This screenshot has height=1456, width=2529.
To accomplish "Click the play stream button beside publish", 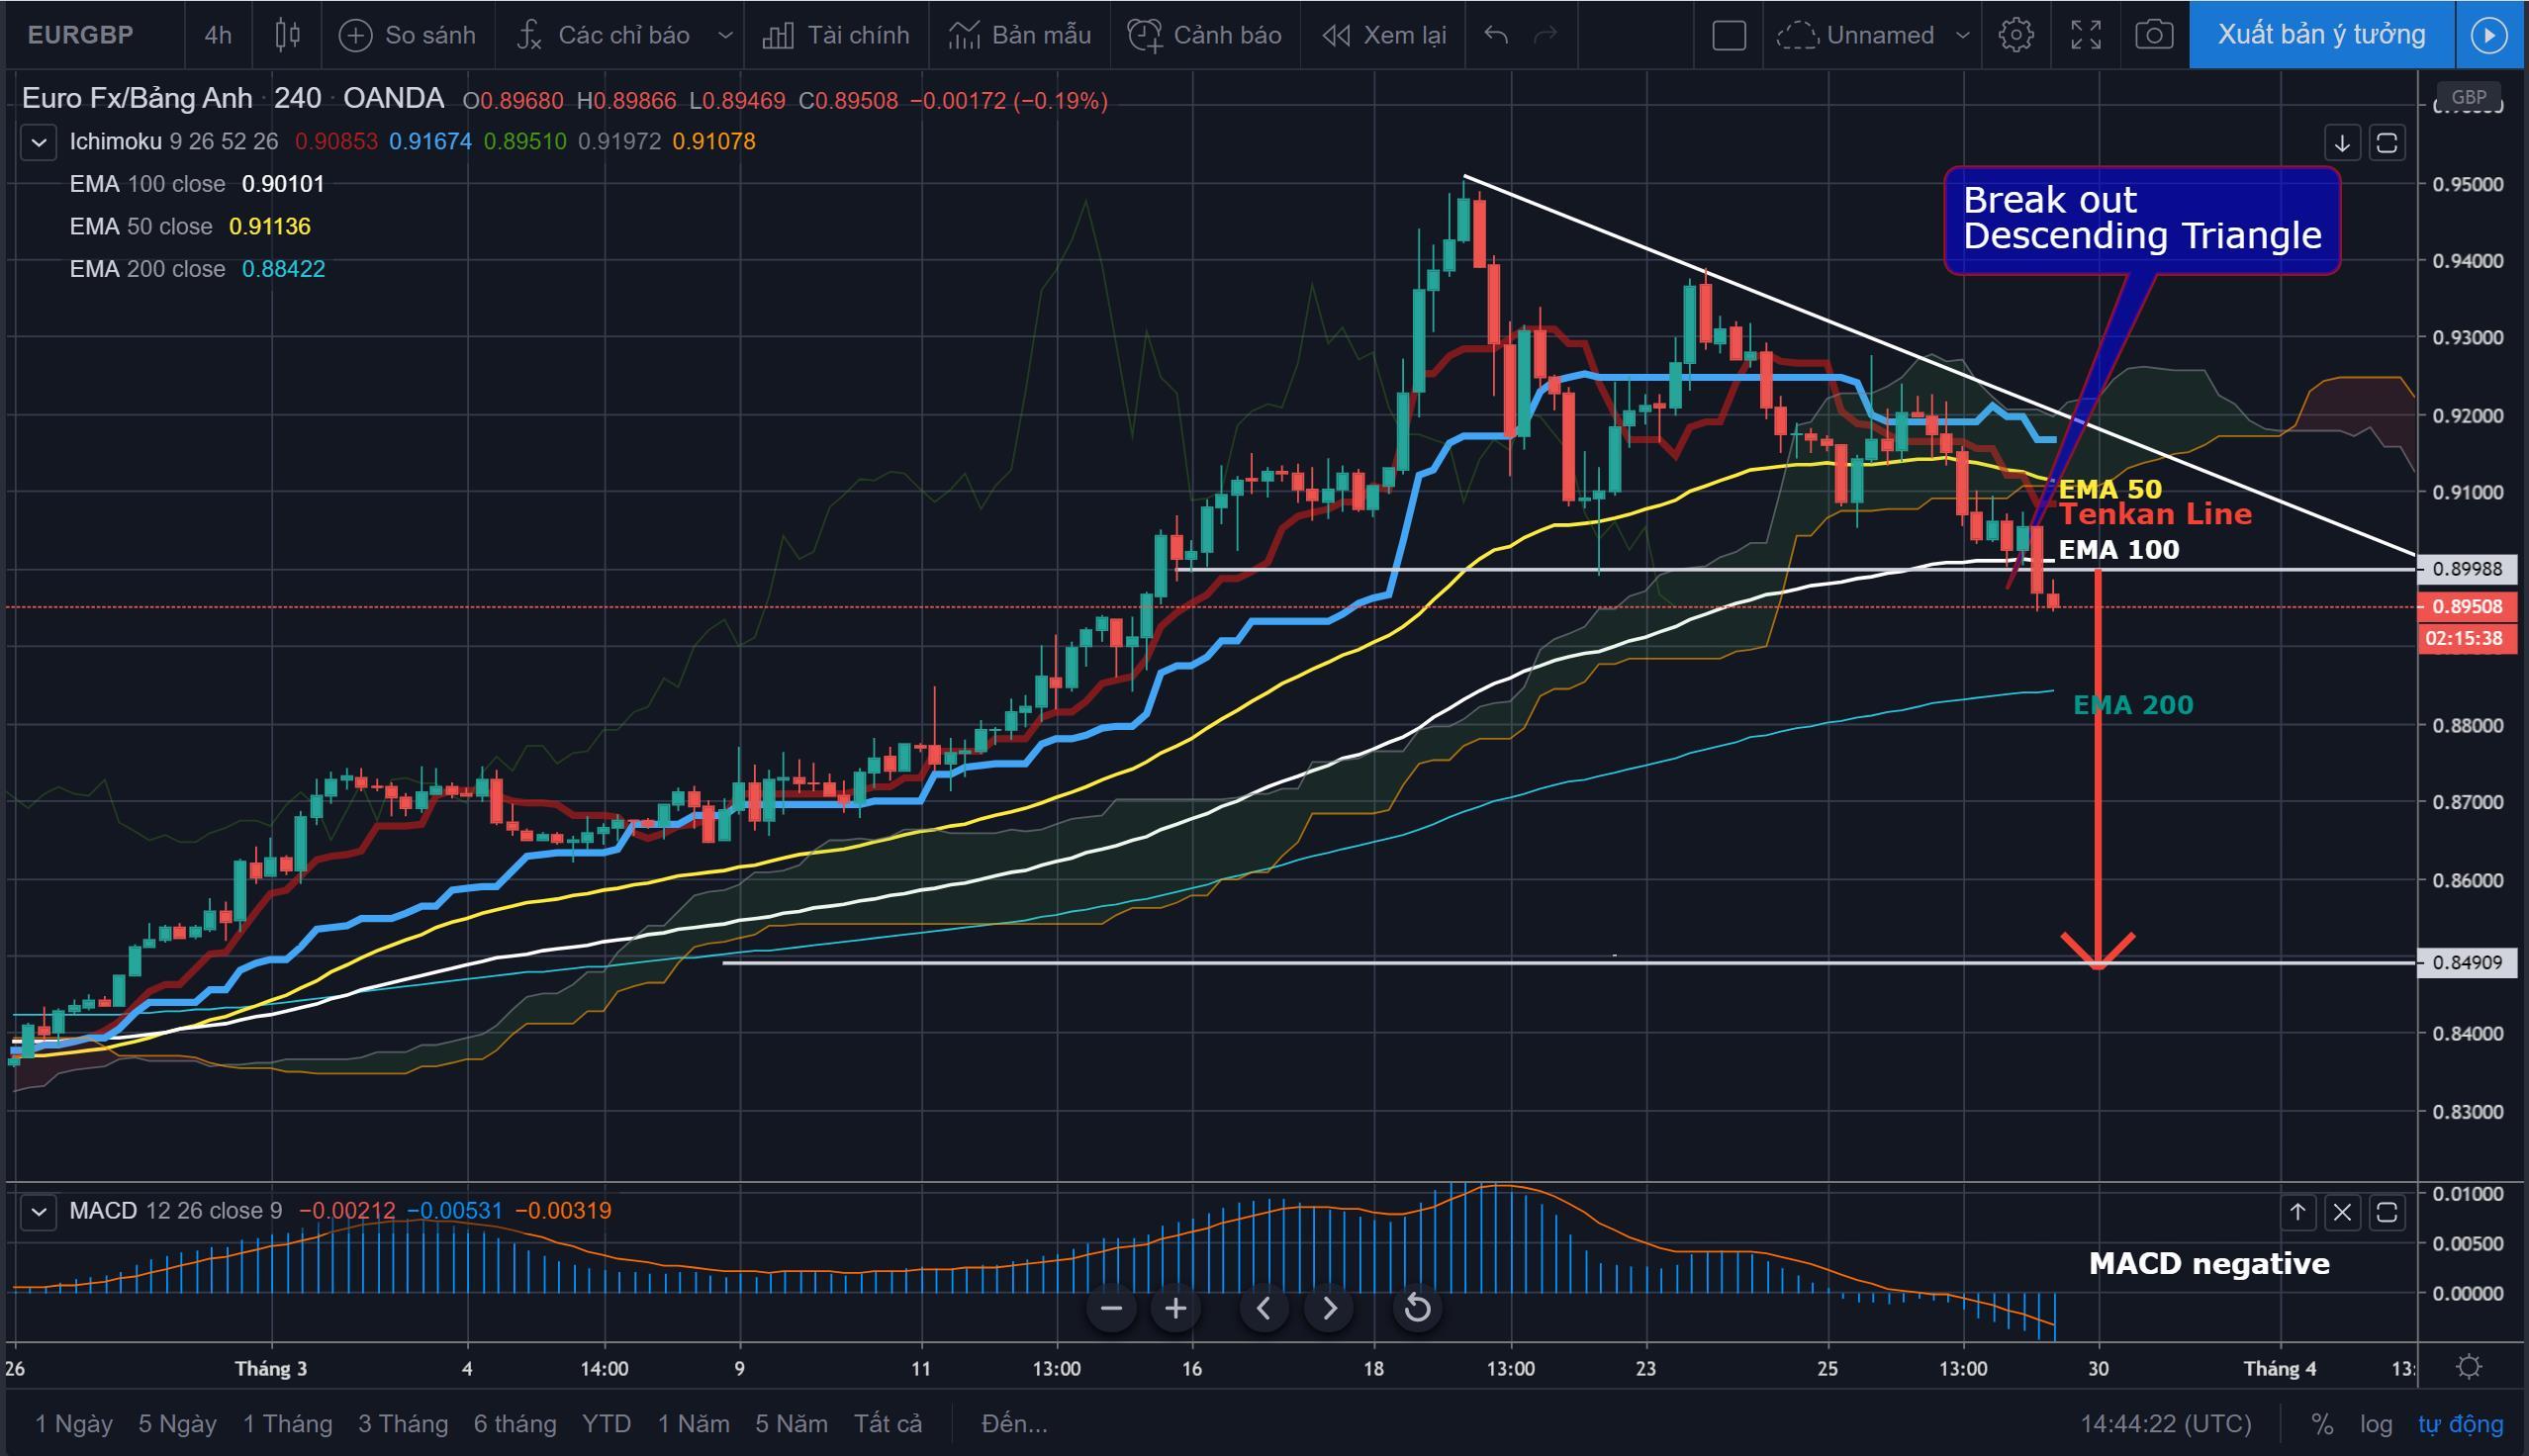I will point(2489,35).
